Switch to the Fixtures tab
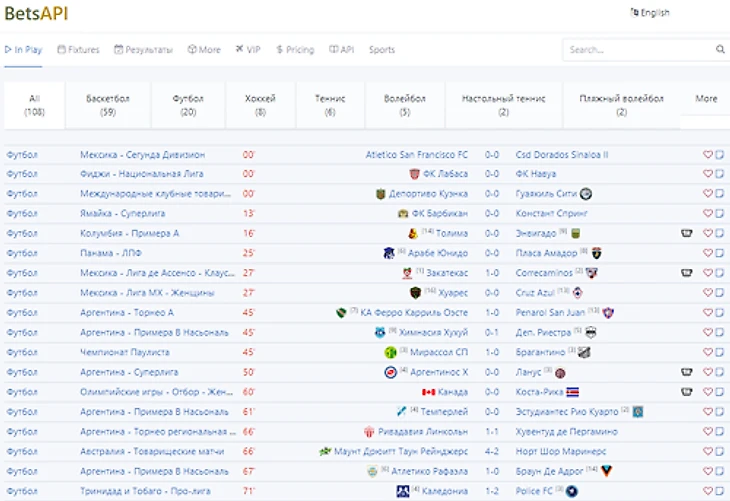This screenshot has width=730, height=501. pos(78,49)
